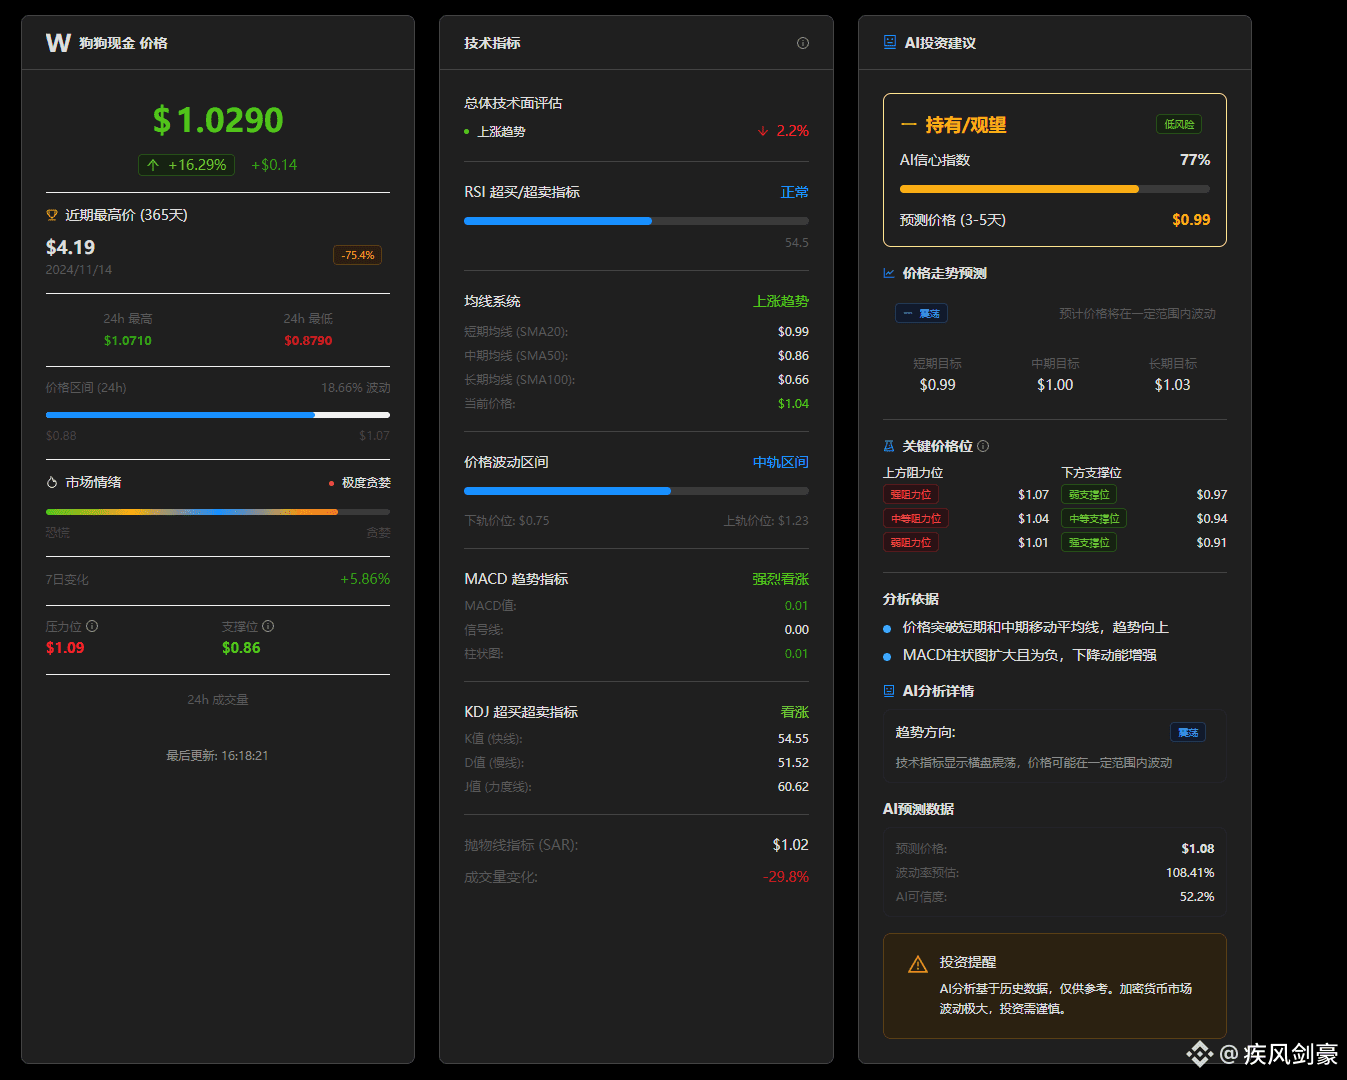1347x1080 pixels.
Task: Click the red down arrow beside 2.2%
Action: tap(763, 131)
